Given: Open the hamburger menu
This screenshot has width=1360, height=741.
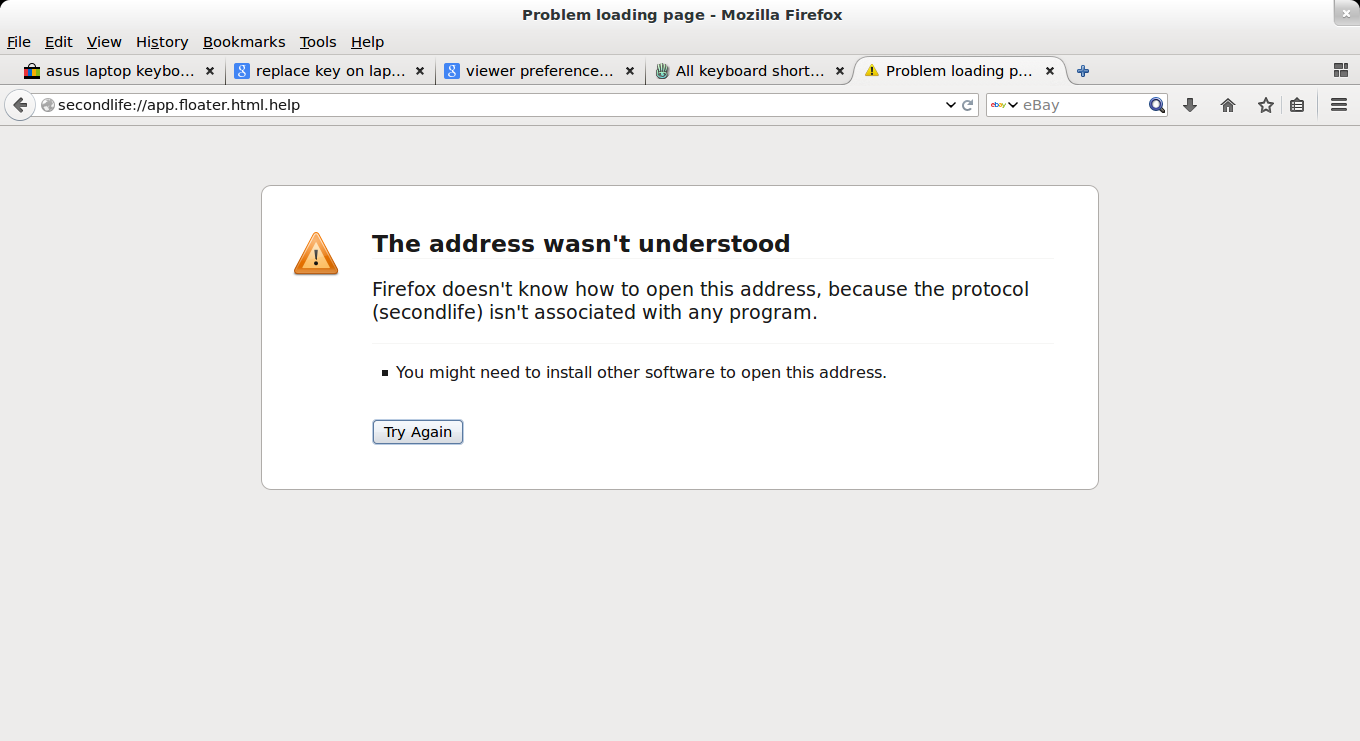Looking at the screenshot, I should pos(1340,105).
